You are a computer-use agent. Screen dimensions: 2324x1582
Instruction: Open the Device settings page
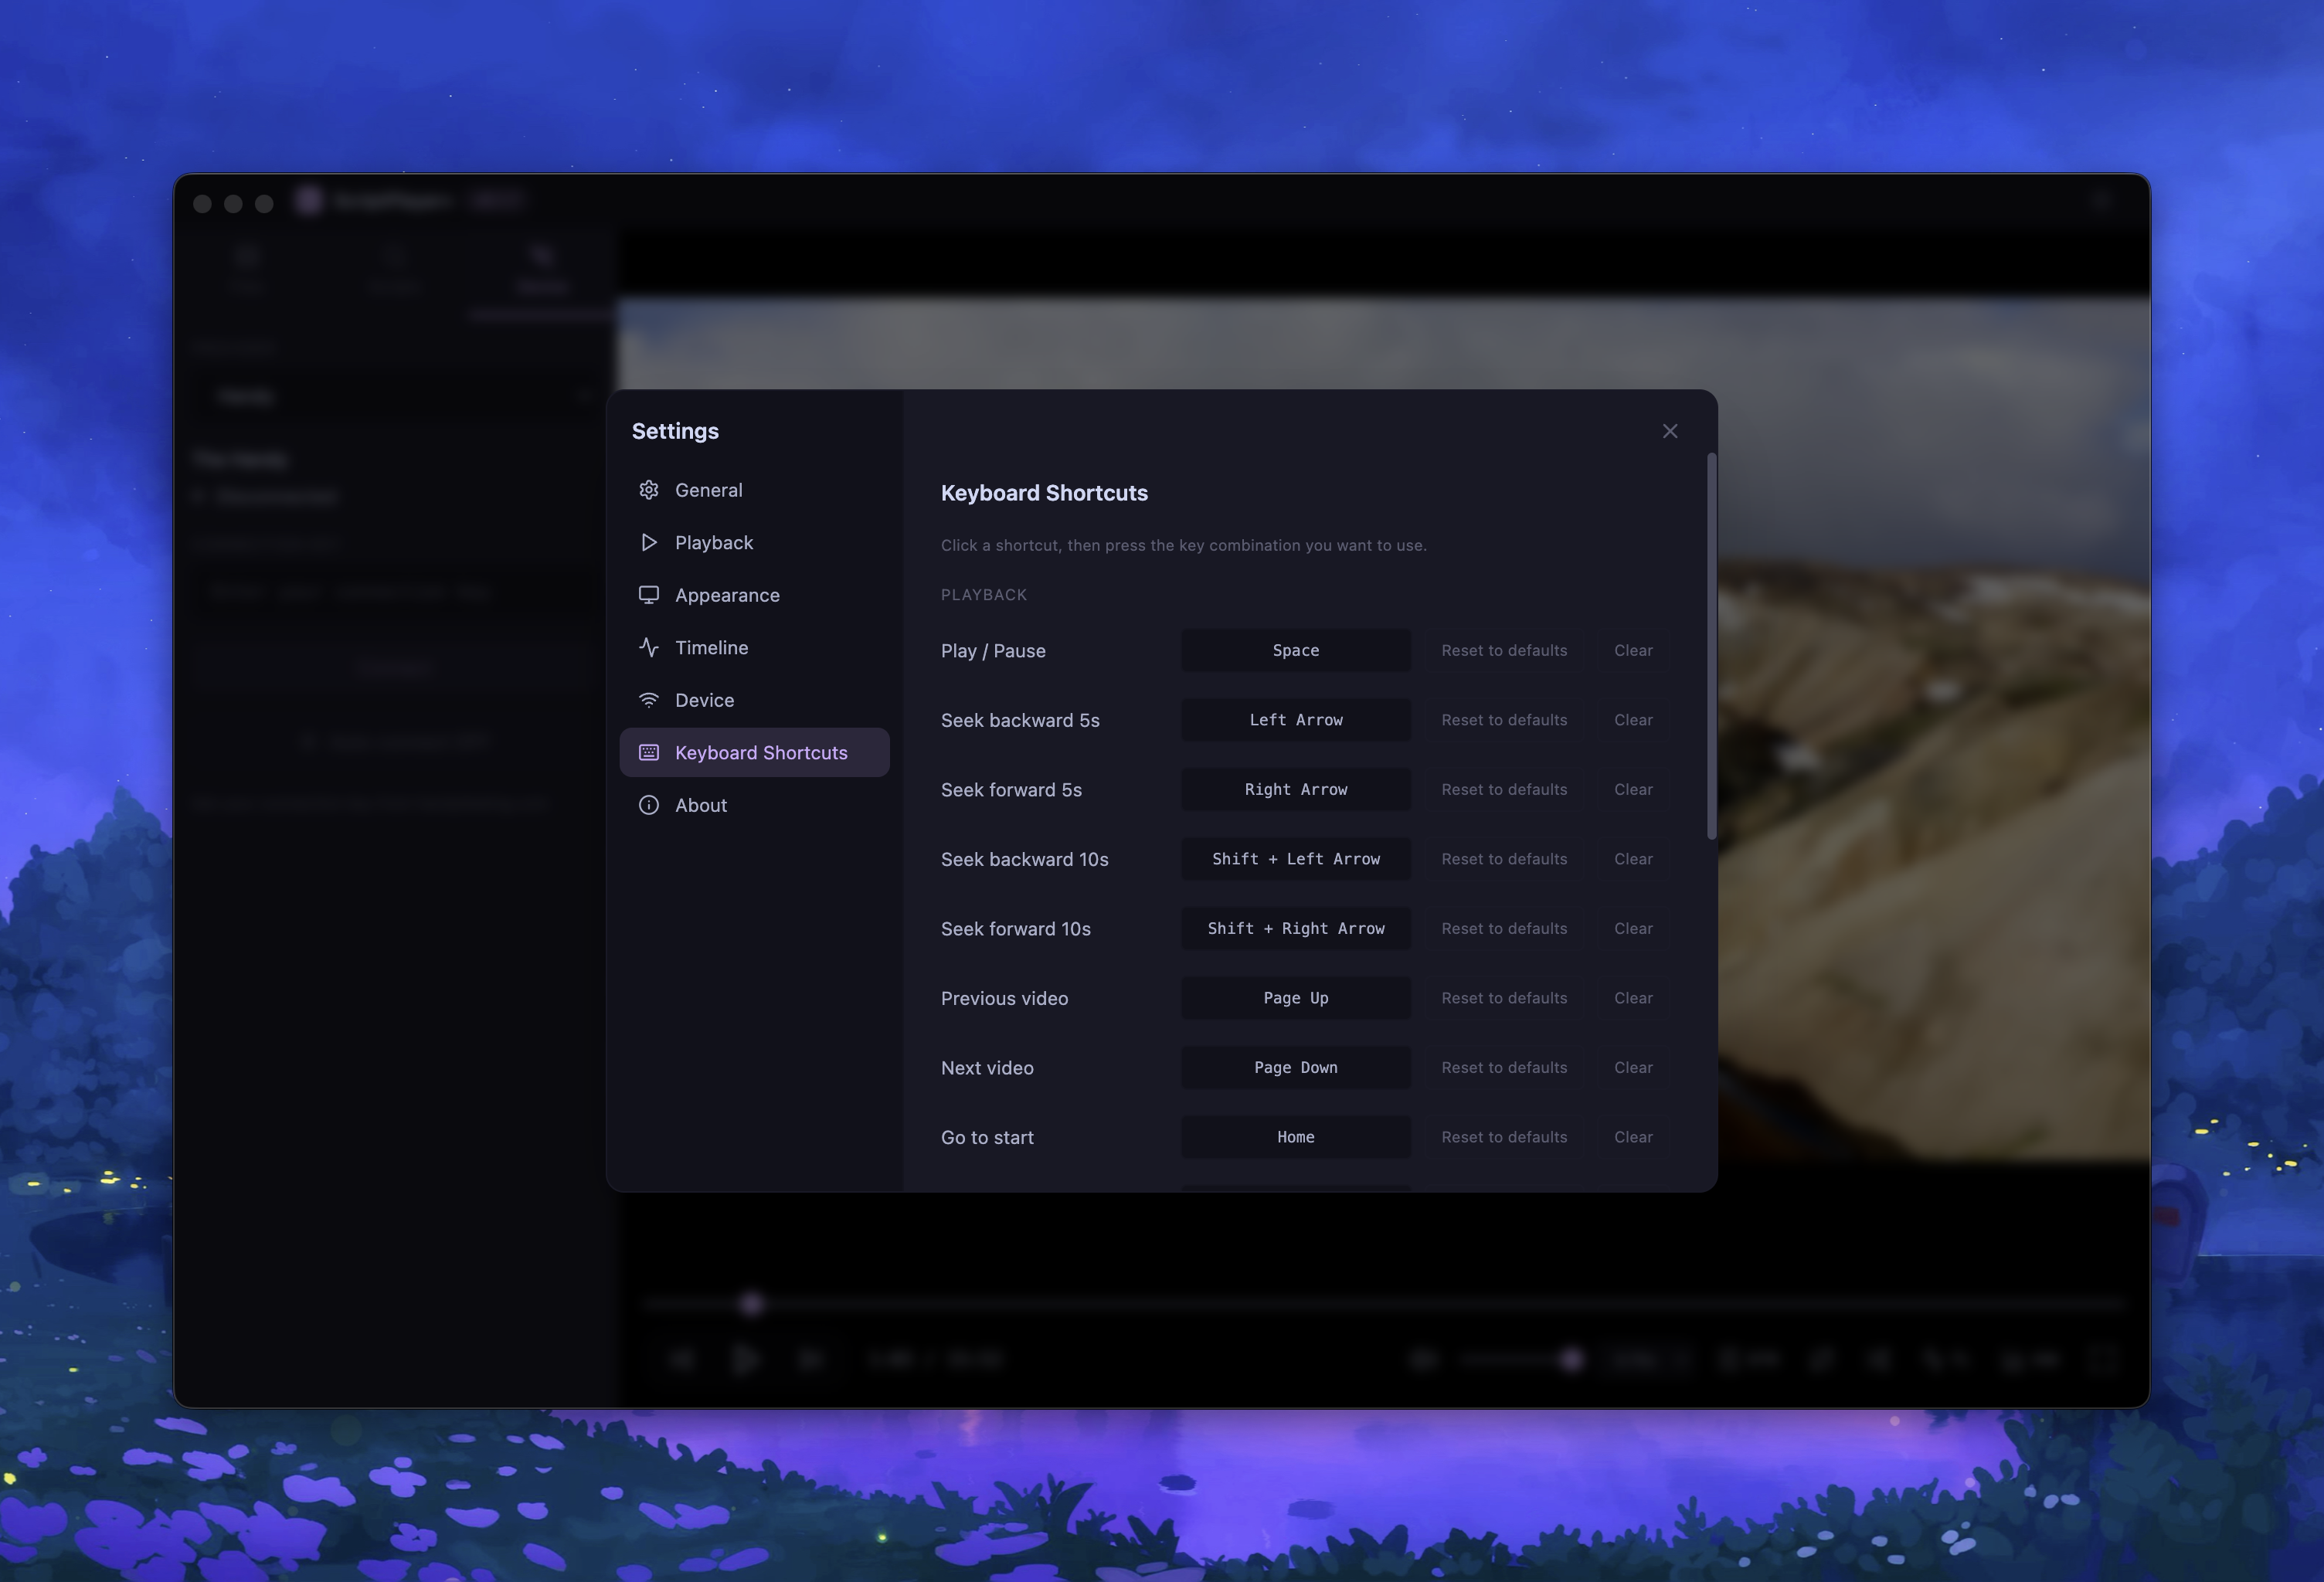point(704,700)
